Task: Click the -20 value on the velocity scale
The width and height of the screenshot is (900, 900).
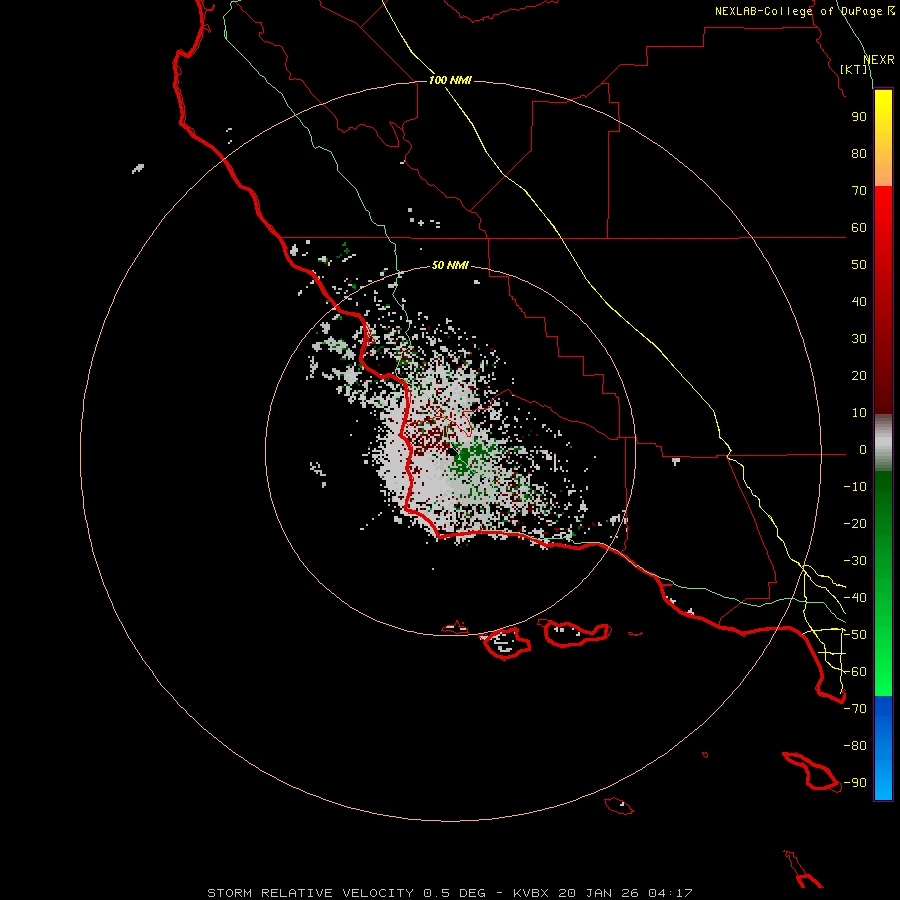Action: (x=855, y=524)
